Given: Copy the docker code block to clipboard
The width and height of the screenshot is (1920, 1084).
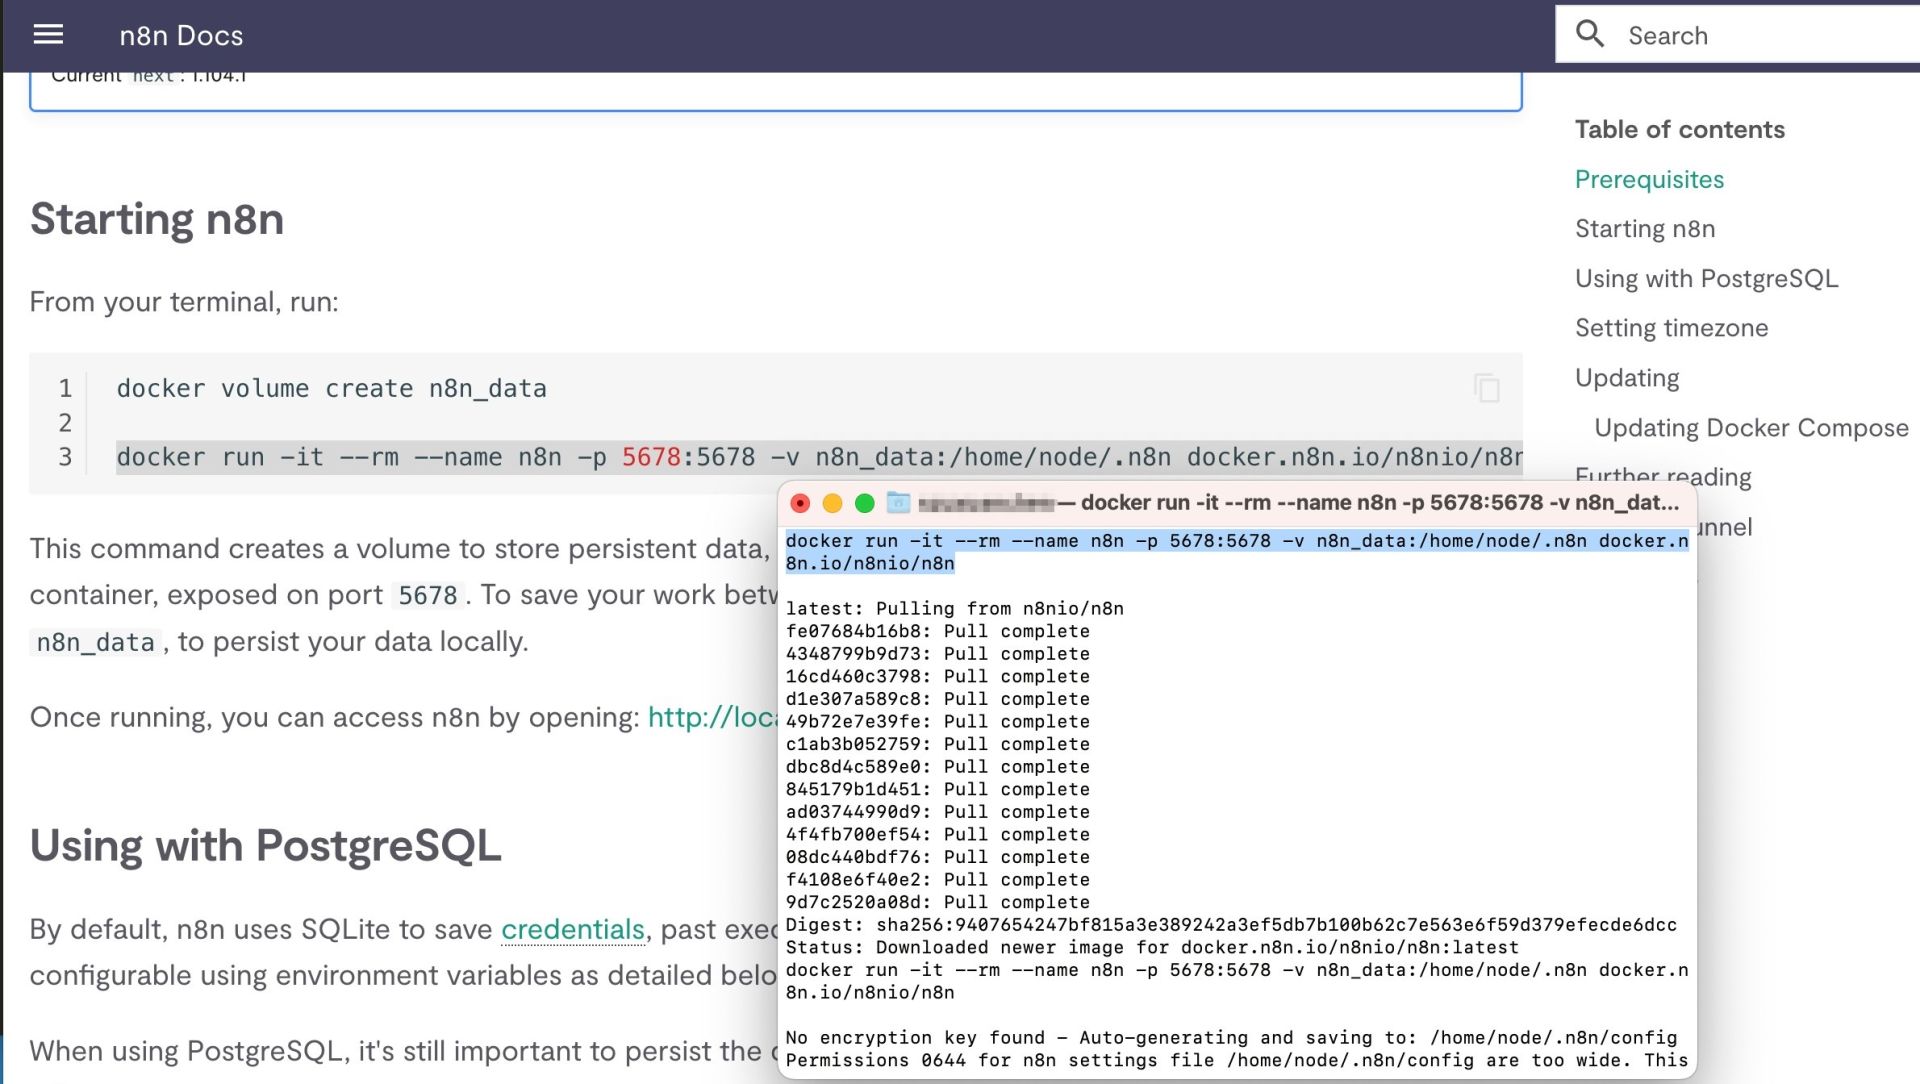Looking at the screenshot, I should click(1486, 388).
